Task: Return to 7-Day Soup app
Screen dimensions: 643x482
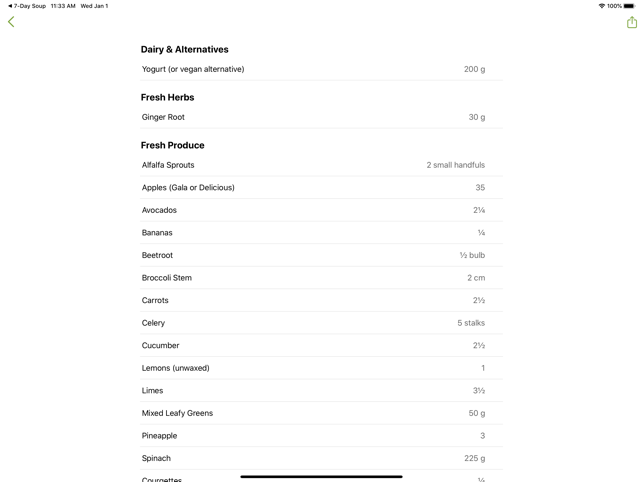Action: [27, 6]
